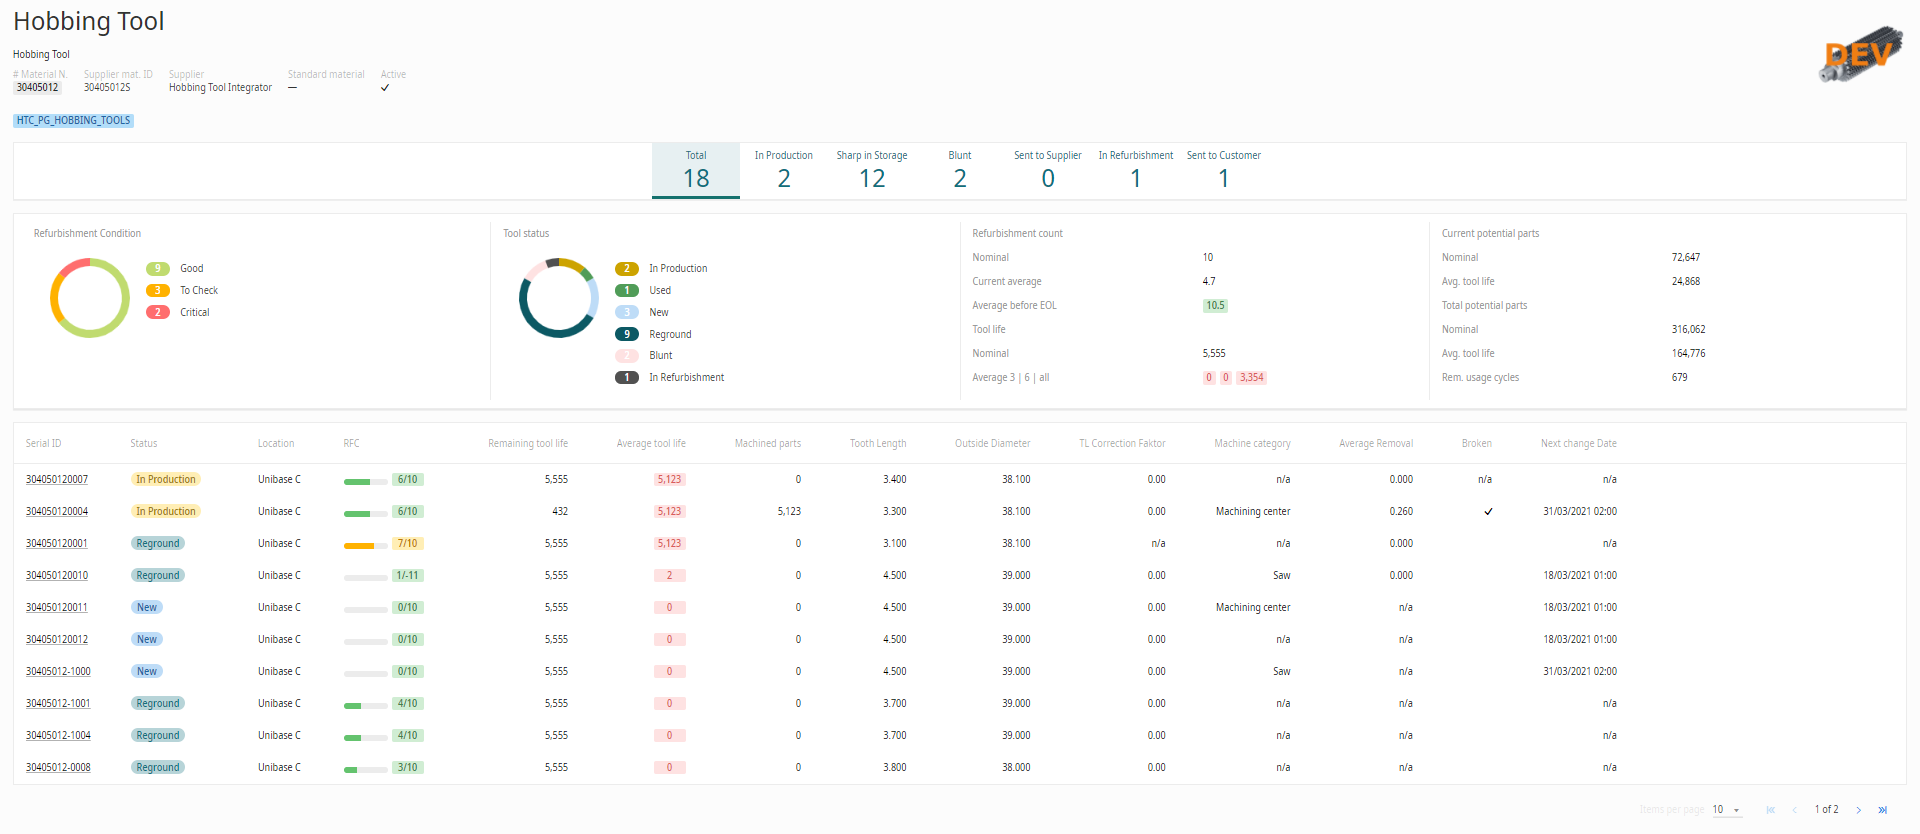Switch to the In Refurbishment tab
Image resolution: width=1920 pixels, height=834 pixels.
tap(1135, 170)
